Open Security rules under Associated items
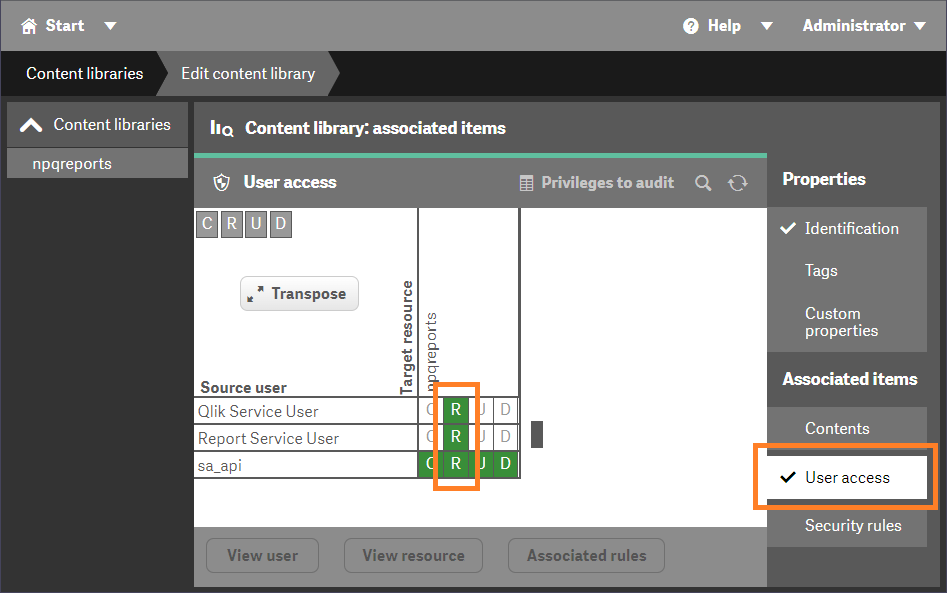Viewport: 947px width, 593px height. pos(847,525)
